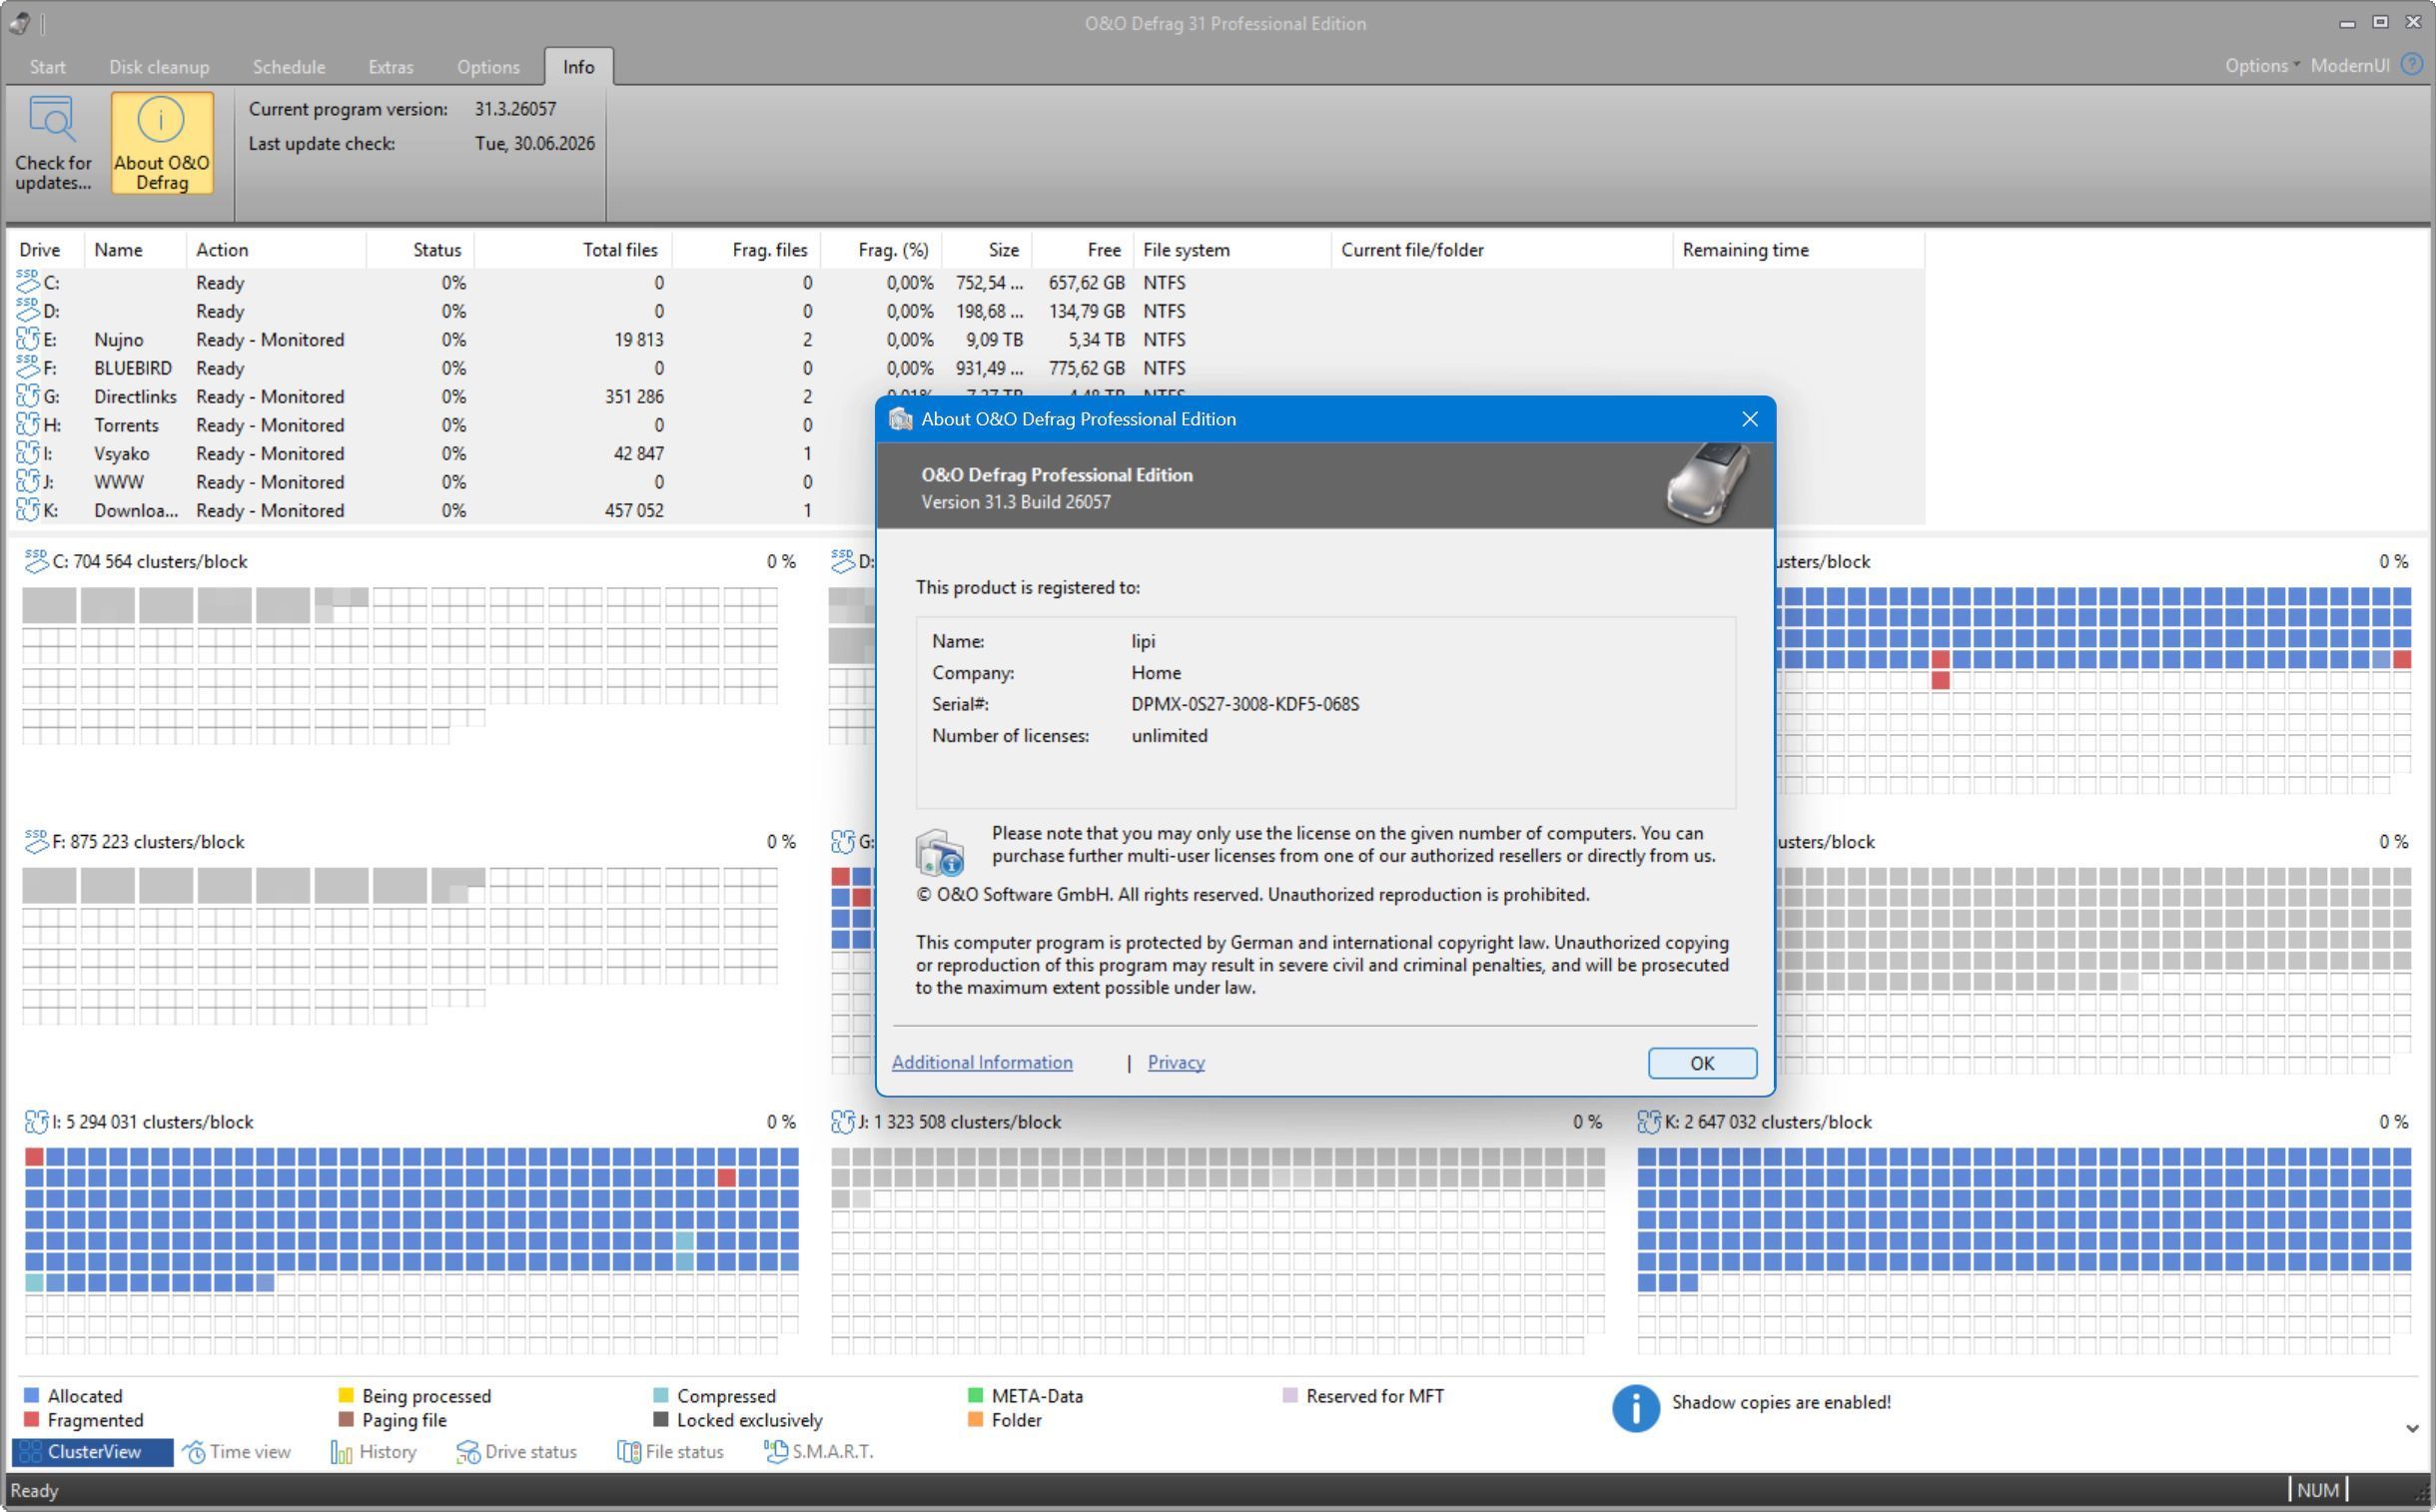Open the About O&O Defrag button
Image resolution: width=2436 pixels, height=1512 pixels.
tap(161, 143)
